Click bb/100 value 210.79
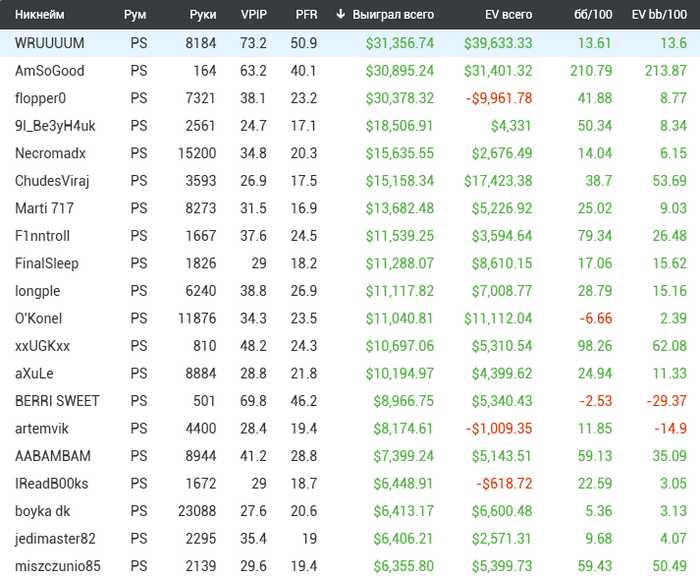This screenshot has height=578, width=700. (x=591, y=71)
